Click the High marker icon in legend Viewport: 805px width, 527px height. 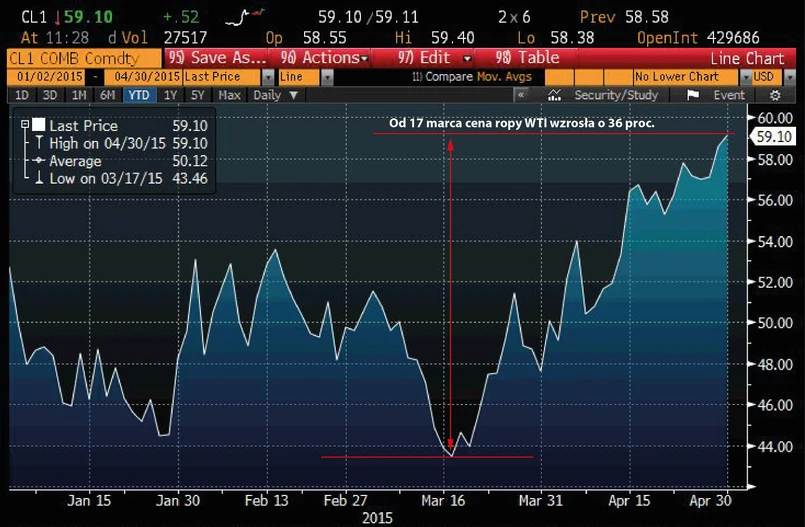click(x=39, y=143)
